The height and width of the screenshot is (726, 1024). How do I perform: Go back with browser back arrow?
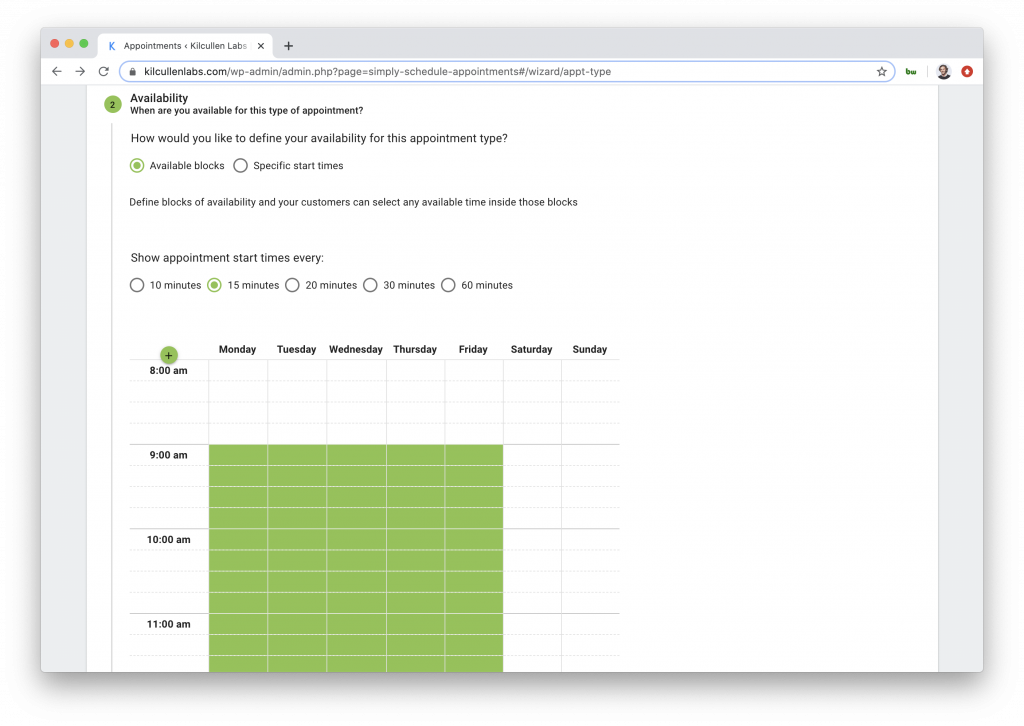tap(57, 72)
